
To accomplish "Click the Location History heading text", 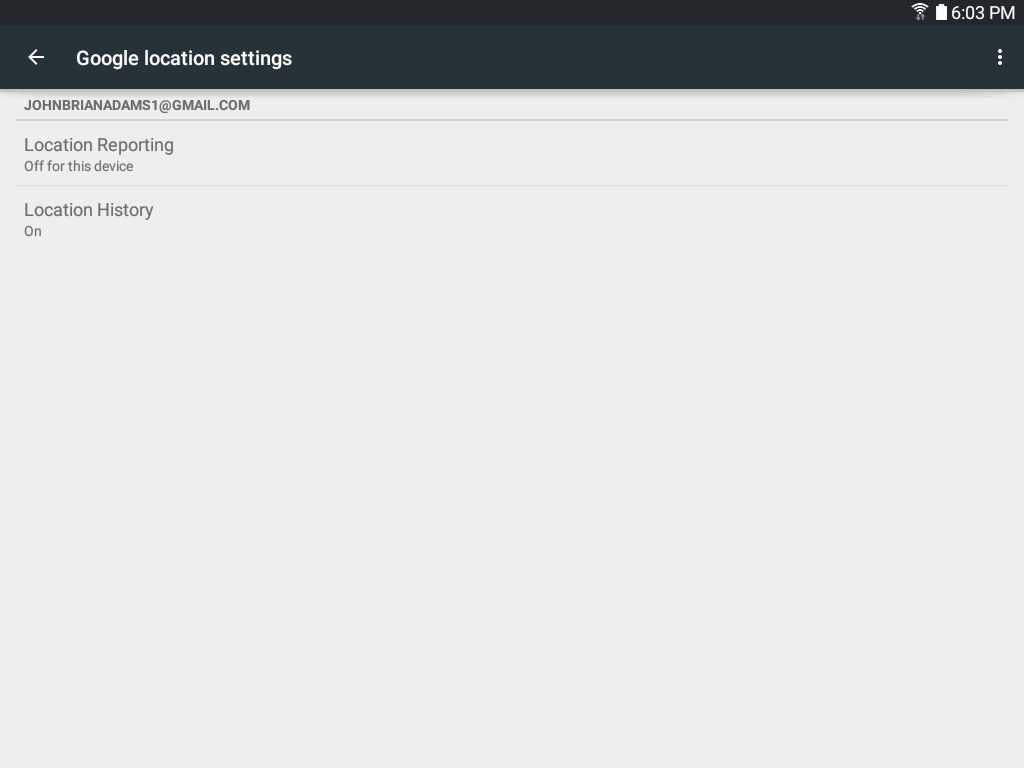I will pos(89,210).
